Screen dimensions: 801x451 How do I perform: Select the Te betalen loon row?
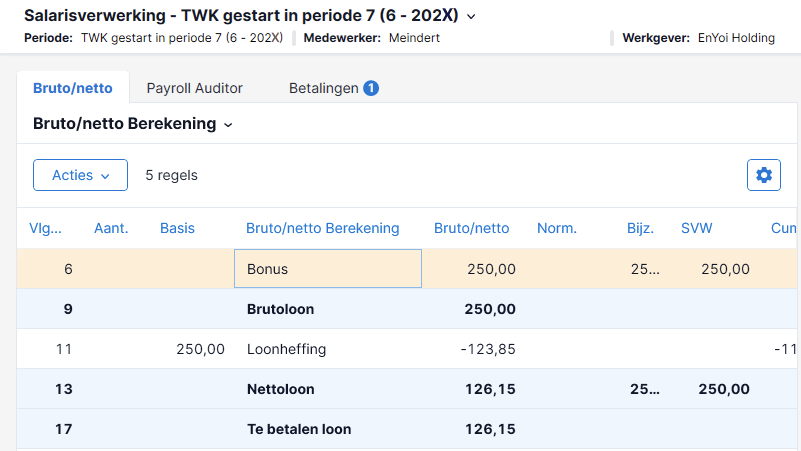[x=407, y=429]
